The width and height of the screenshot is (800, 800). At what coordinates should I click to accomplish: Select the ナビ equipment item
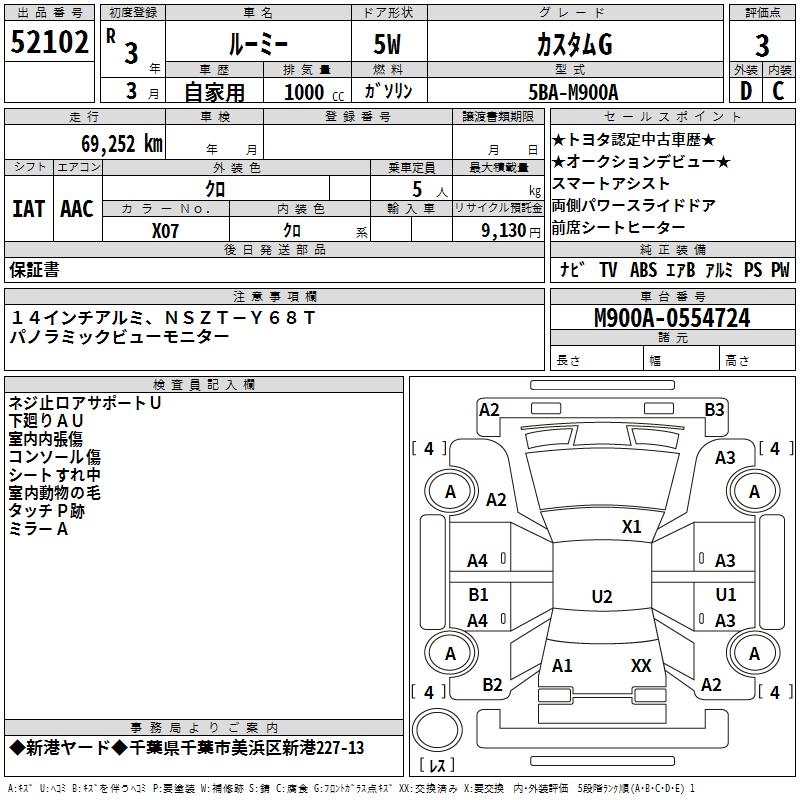click(571, 270)
